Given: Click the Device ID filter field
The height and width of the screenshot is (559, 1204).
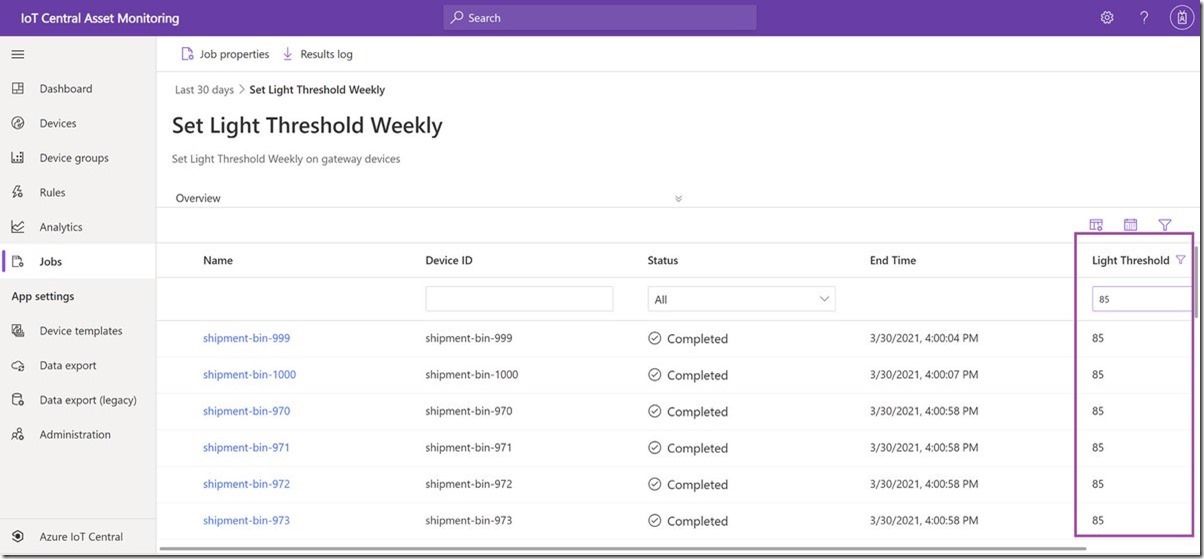Looking at the screenshot, I should coord(519,299).
